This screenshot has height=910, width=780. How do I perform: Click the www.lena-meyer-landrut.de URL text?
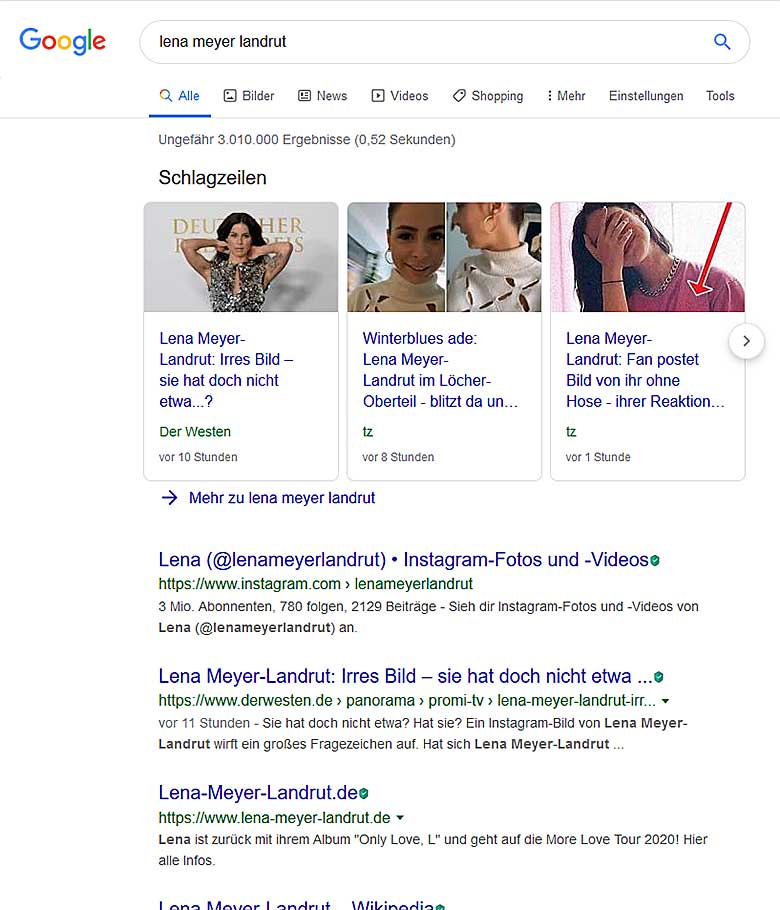tap(274, 818)
